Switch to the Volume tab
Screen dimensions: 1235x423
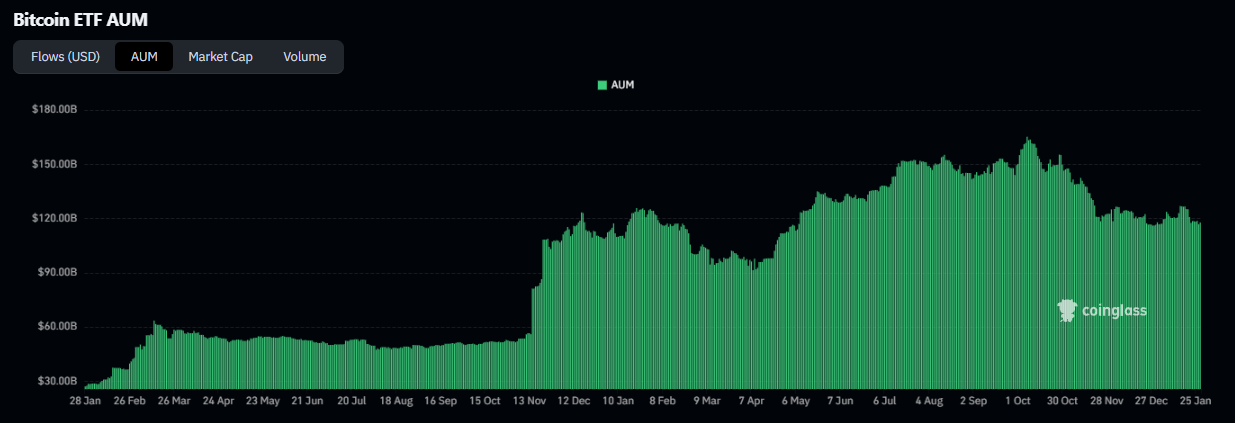pos(304,57)
